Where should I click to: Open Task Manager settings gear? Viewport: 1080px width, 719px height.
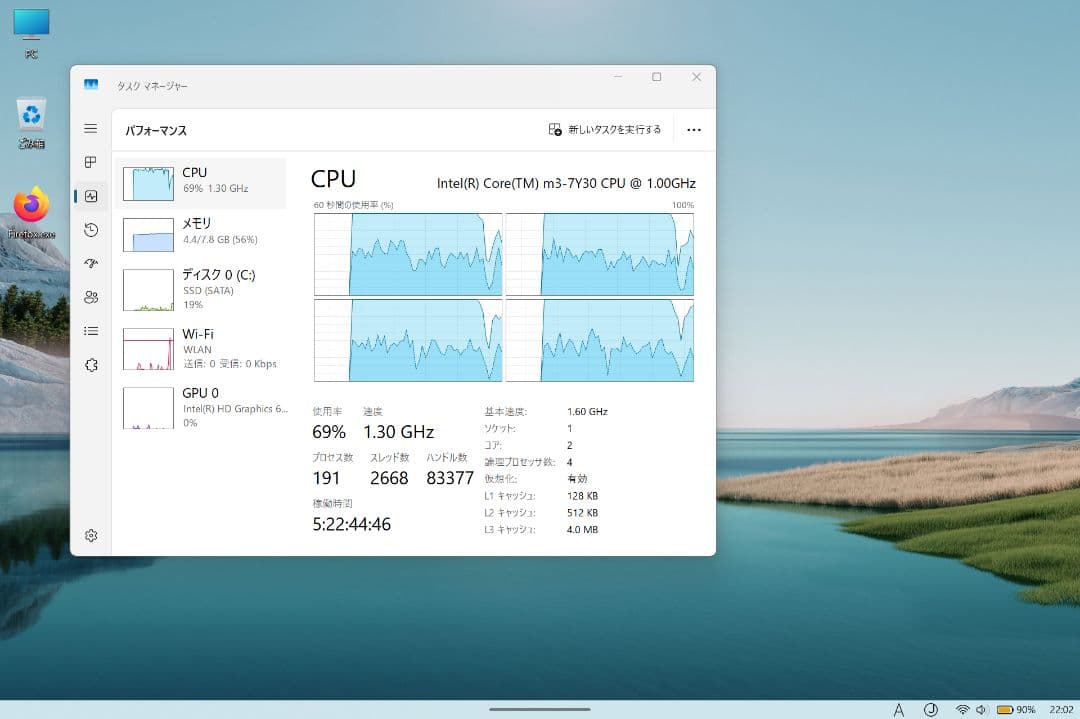coord(91,535)
